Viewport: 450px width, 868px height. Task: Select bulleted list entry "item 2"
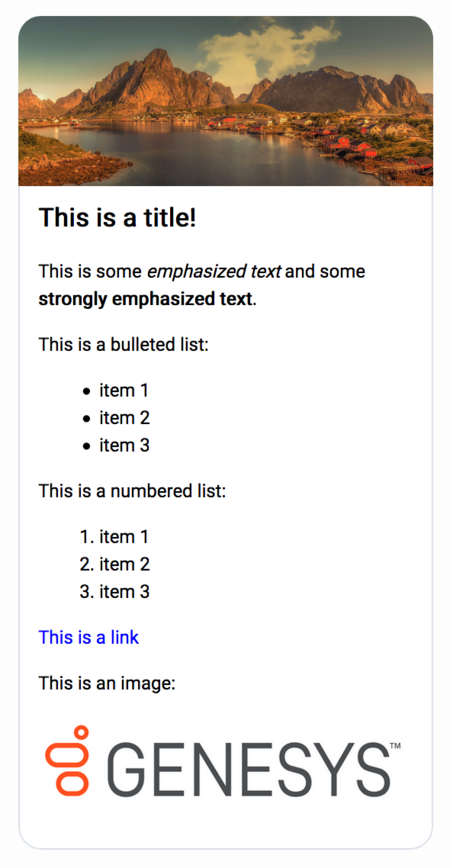tap(124, 417)
